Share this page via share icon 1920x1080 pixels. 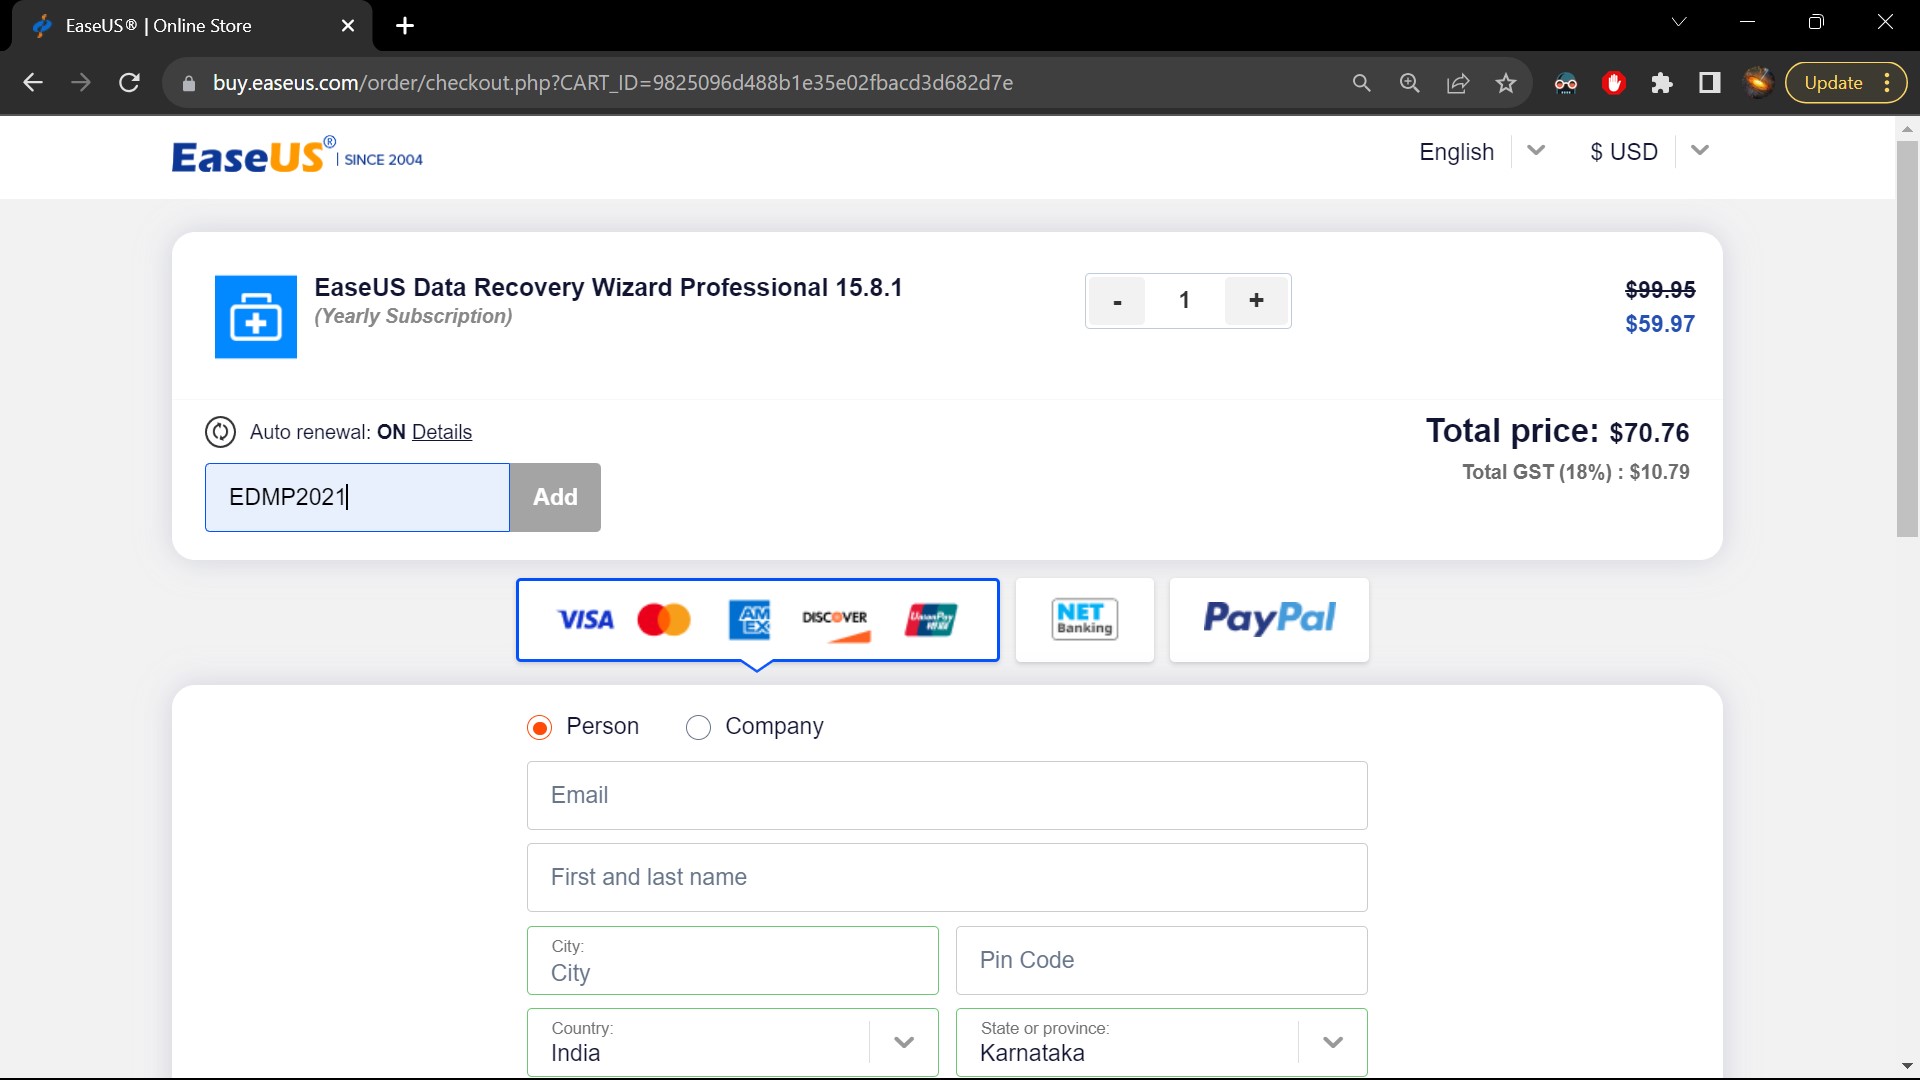[x=1458, y=83]
